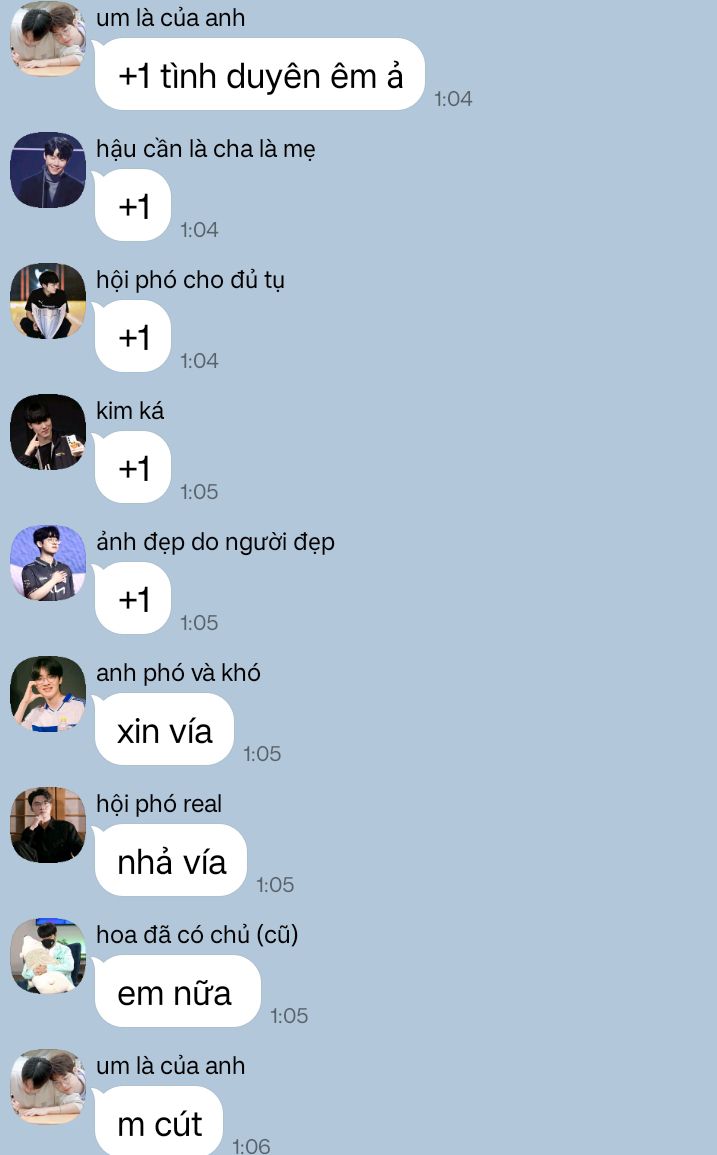Image resolution: width=717 pixels, height=1155 pixels.
Task: Open profile picture of "kim ká"
Action: click(48, 432)
